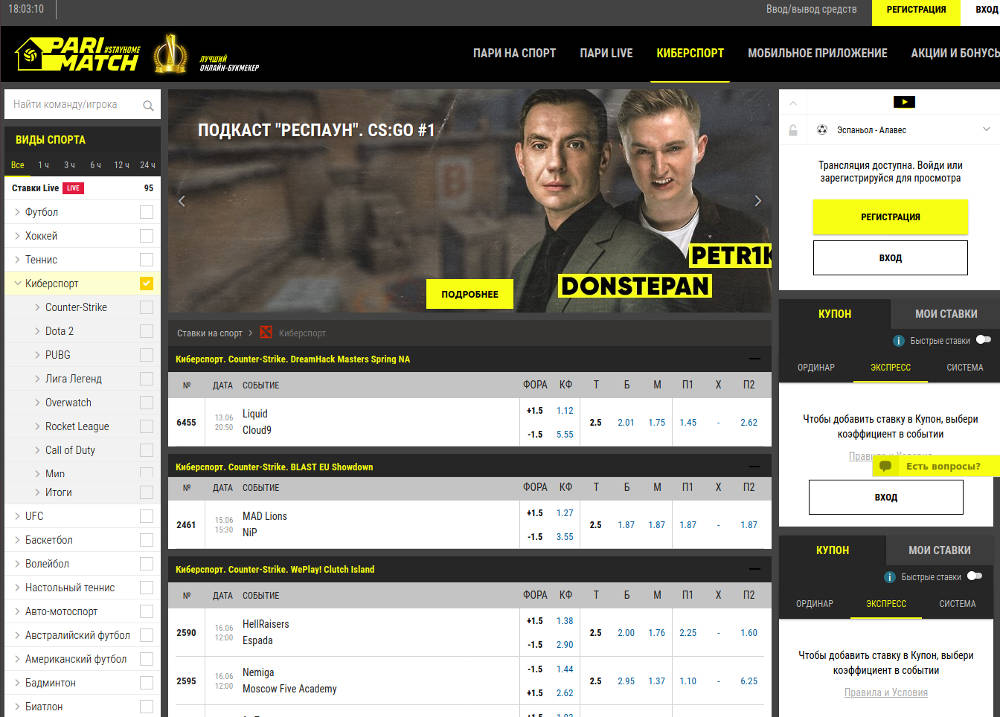1000x717 pixels.
Task: Toggle upper Быстрые ставки switch
Action: [x=983, y=340]
